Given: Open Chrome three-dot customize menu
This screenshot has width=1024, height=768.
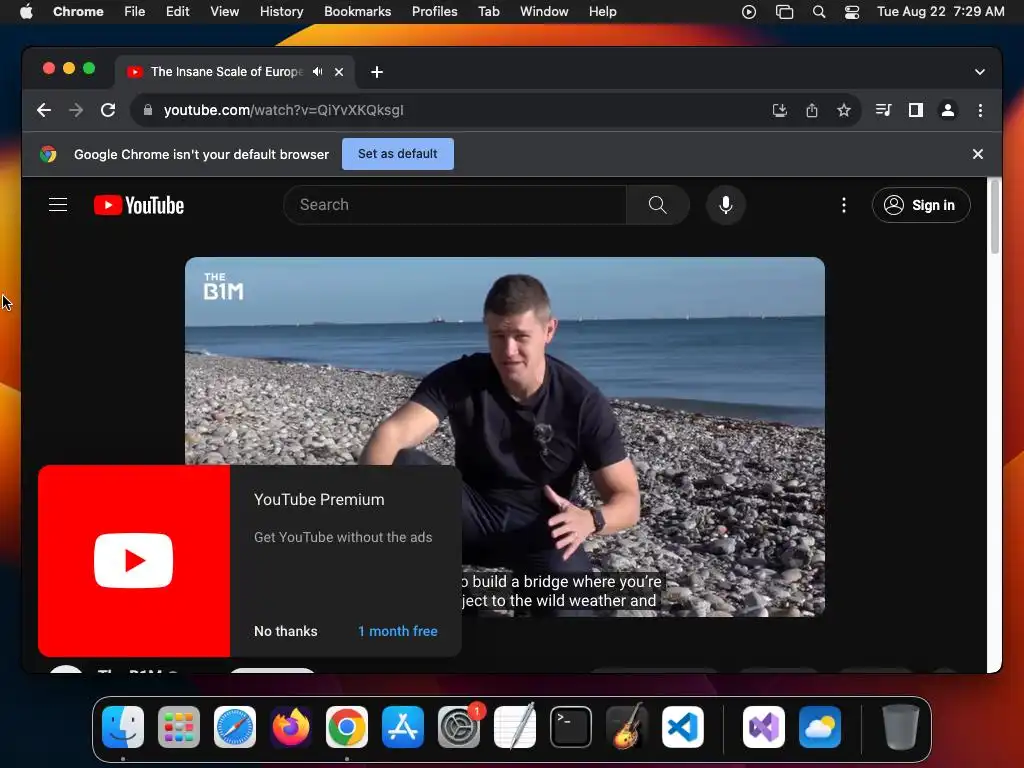Looking at the screenshot, I should 980,110.
